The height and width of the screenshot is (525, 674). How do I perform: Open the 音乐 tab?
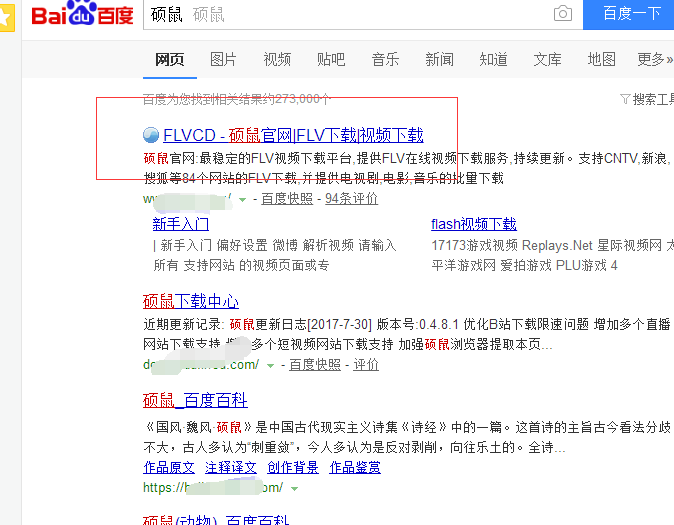pos(385,59)
